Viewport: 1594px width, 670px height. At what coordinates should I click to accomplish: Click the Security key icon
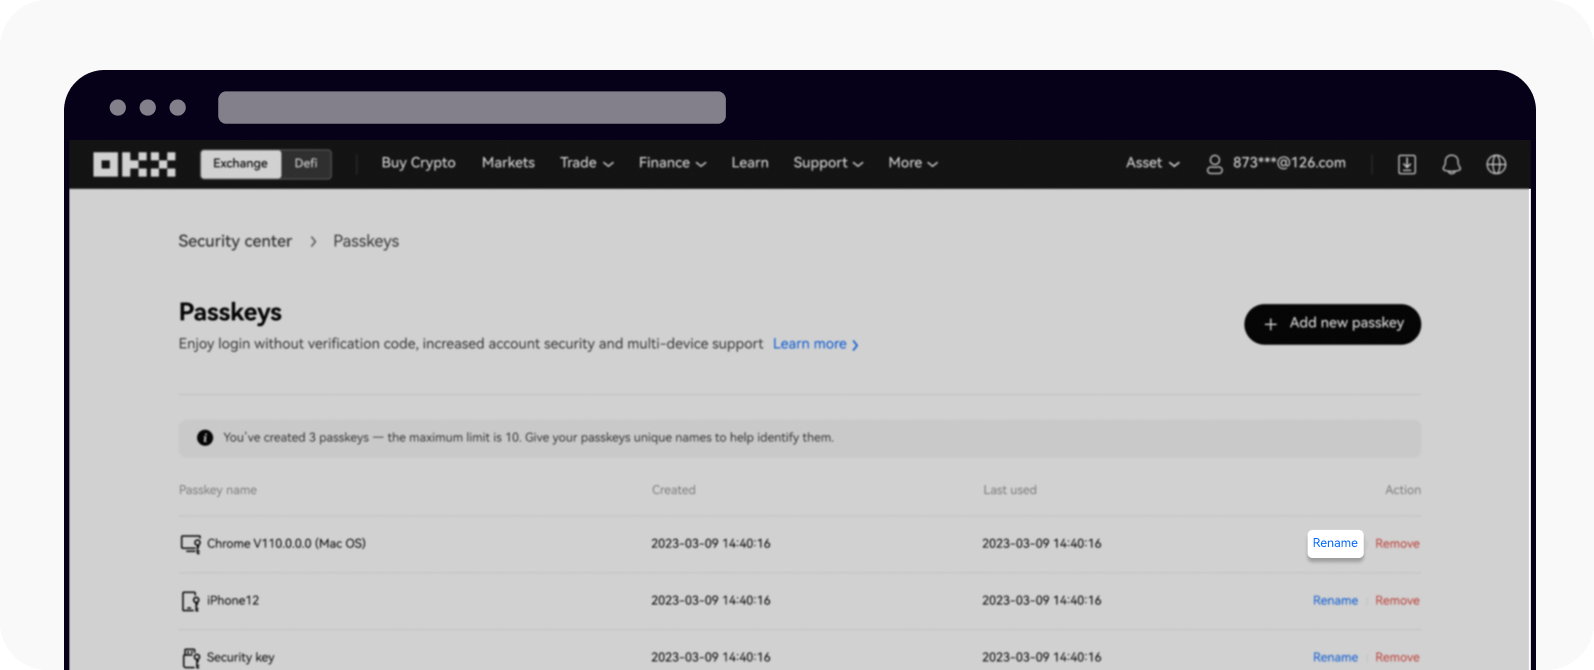pos(190,657)
